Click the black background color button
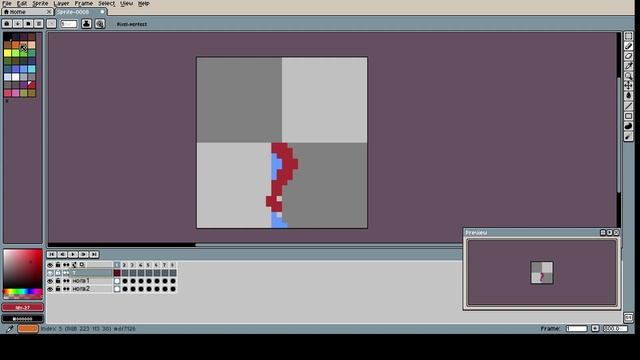The image size is (640, 360). (x=23, y=319)
